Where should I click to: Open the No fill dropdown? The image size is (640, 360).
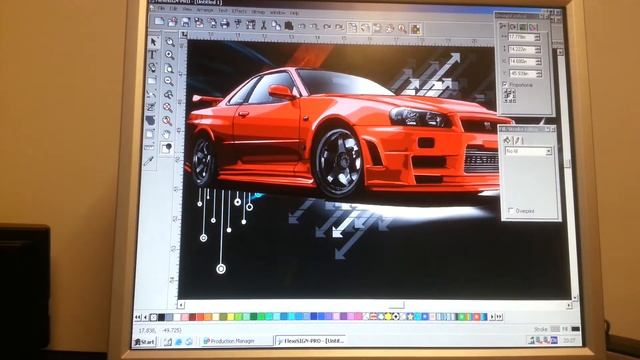tap(548, 151)
